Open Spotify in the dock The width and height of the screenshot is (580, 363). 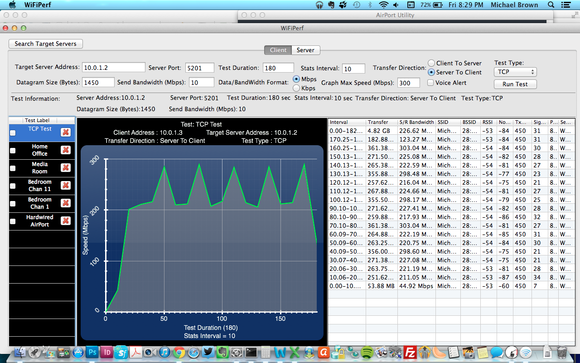click(367, 353)
